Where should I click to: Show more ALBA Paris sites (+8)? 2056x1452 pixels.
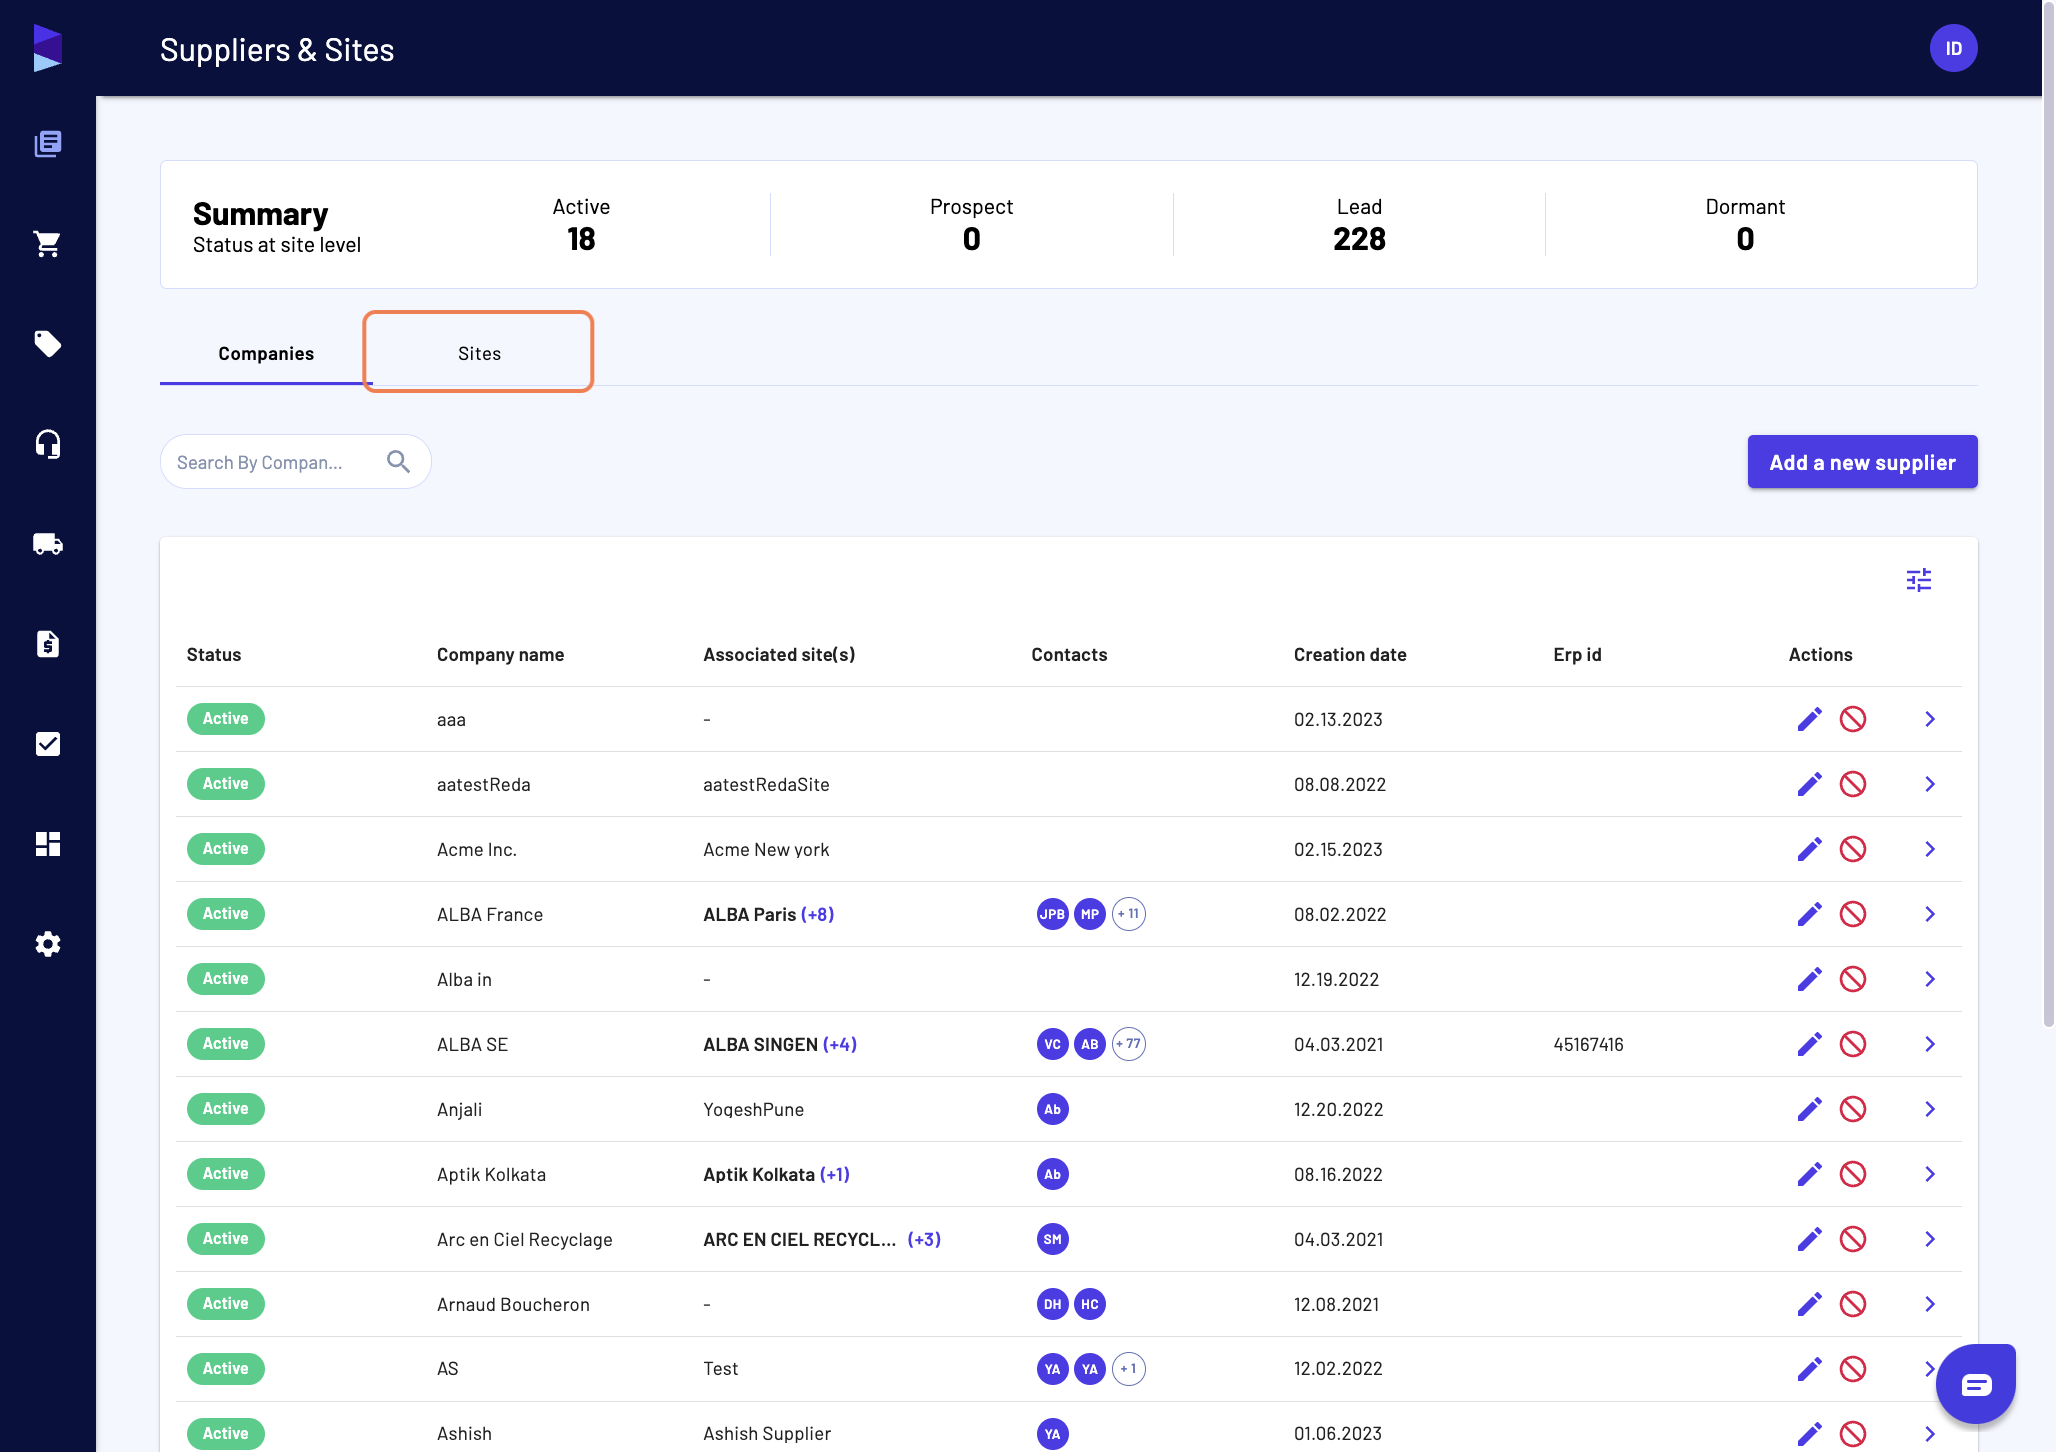tap(817, 914)
